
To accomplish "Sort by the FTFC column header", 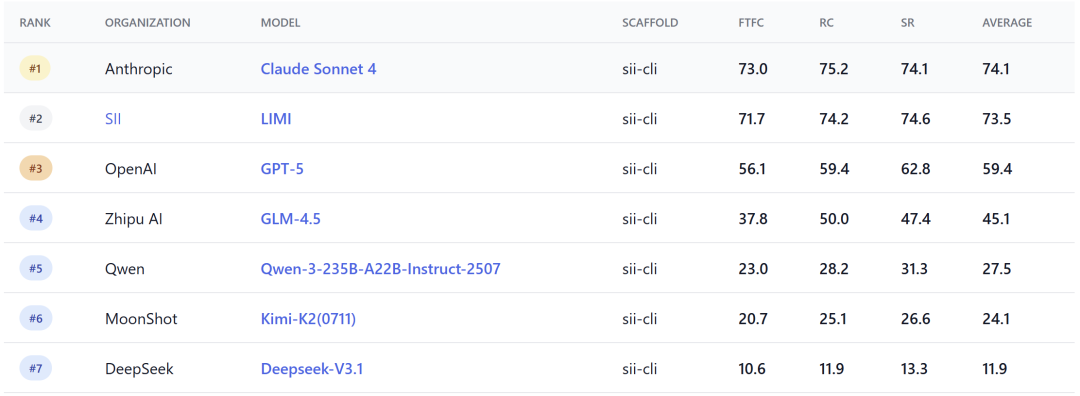I will [751, 23].
